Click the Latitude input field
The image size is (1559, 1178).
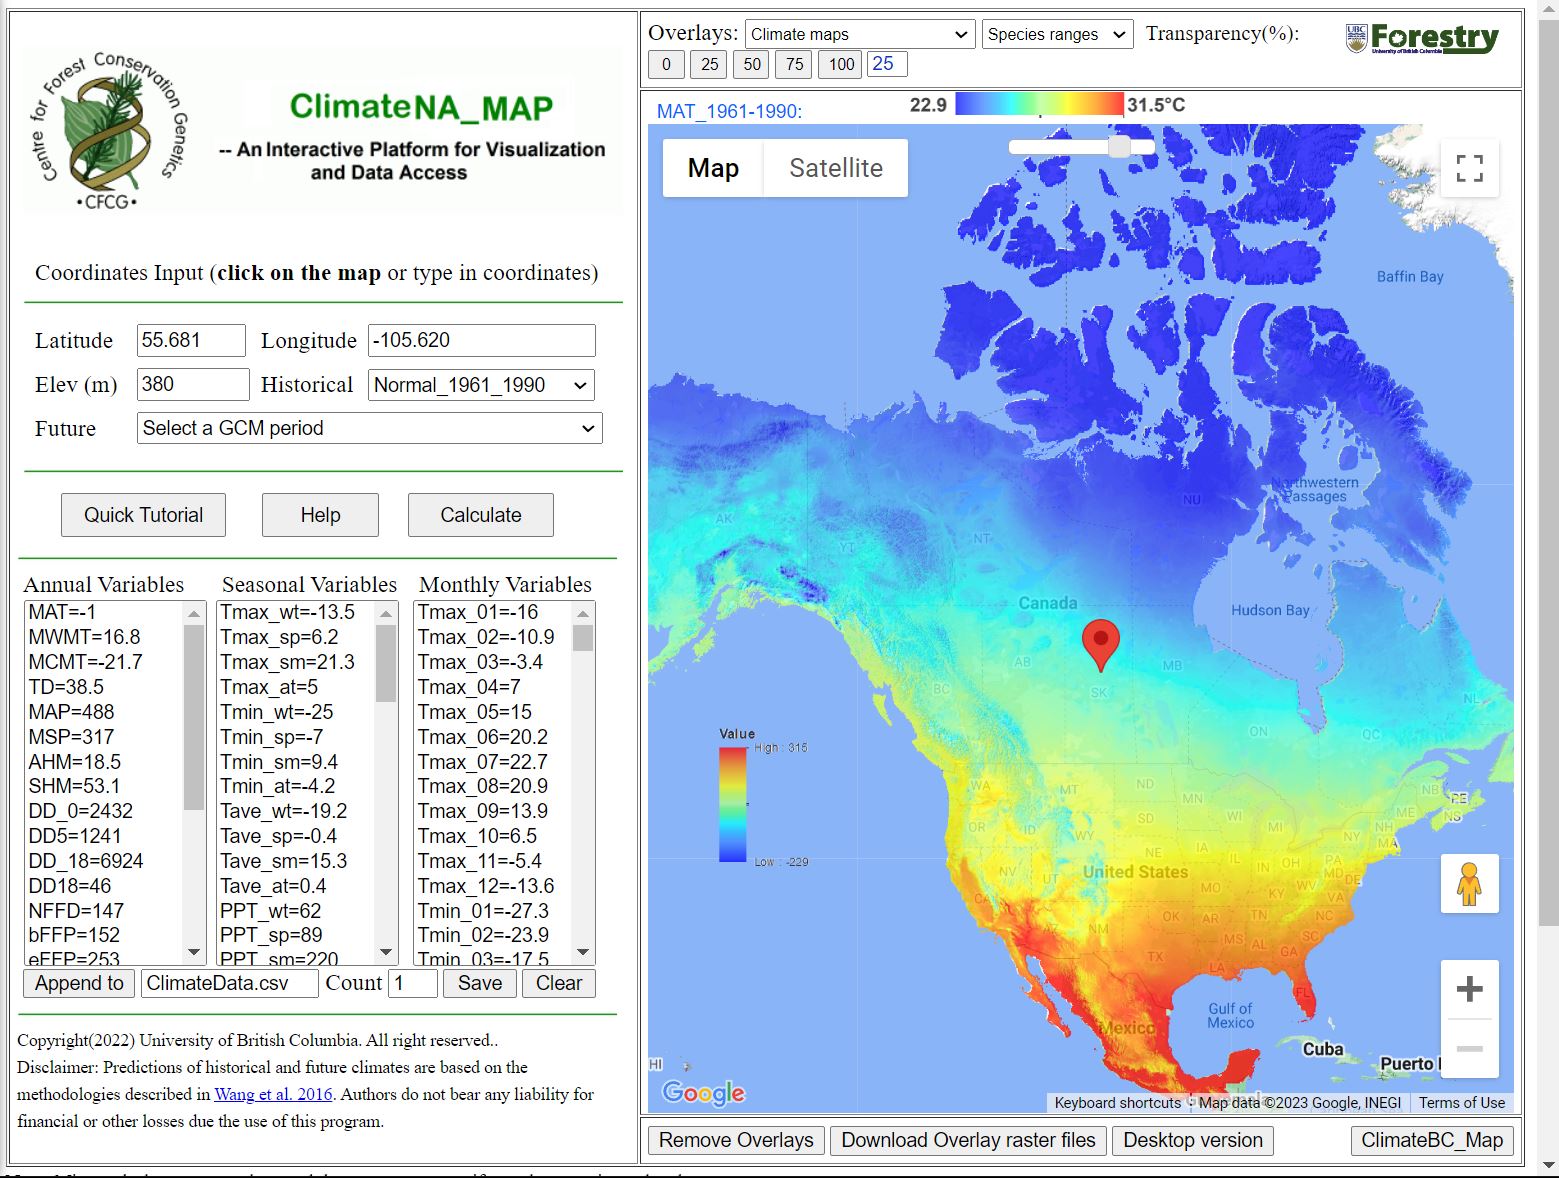pyautogui.click(x=191, y=340)
